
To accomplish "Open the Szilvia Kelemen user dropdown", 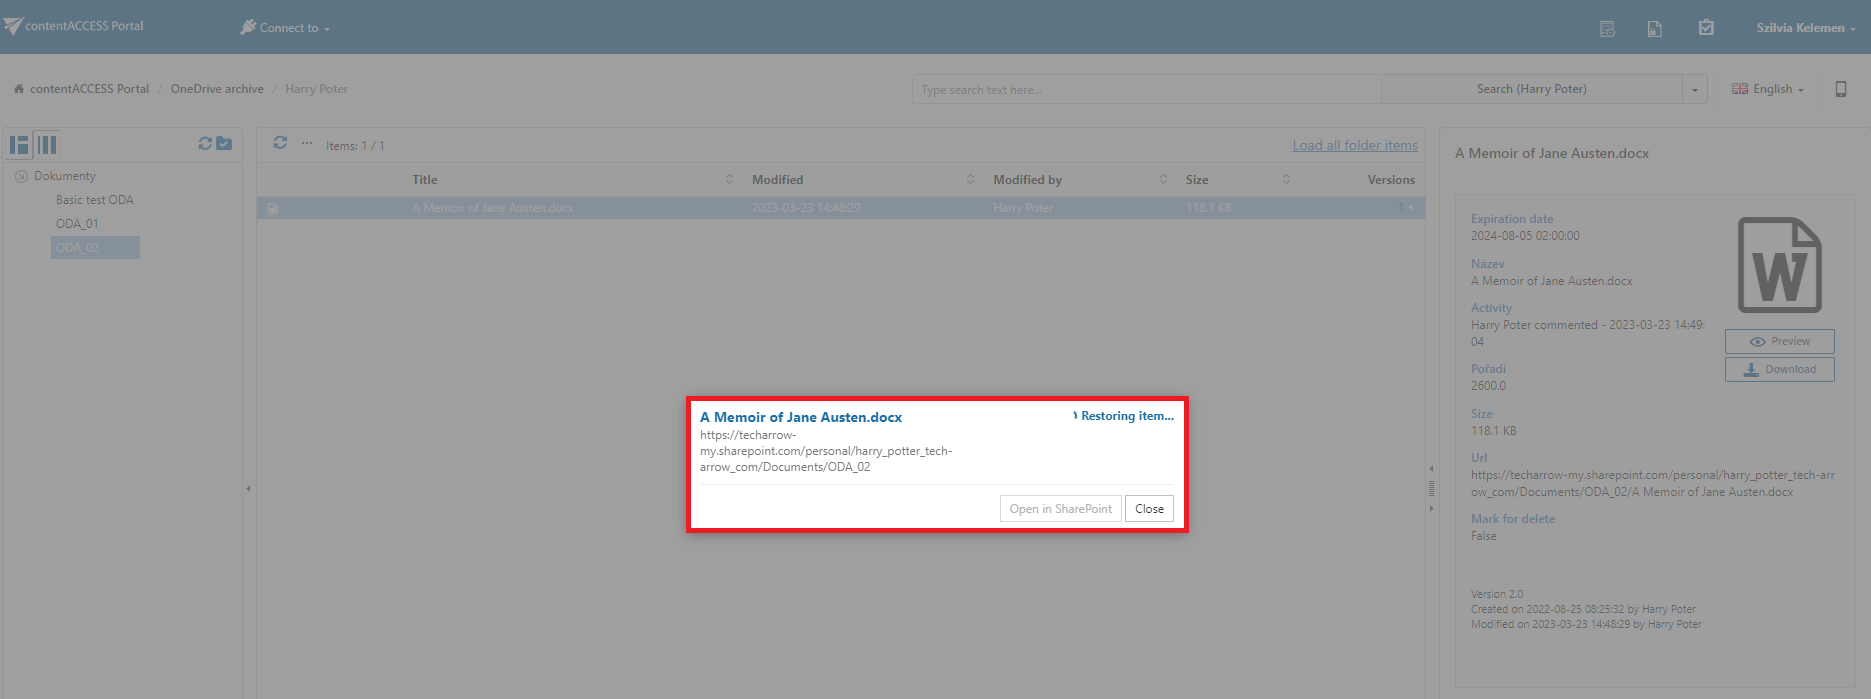I will coord(1805,28).
